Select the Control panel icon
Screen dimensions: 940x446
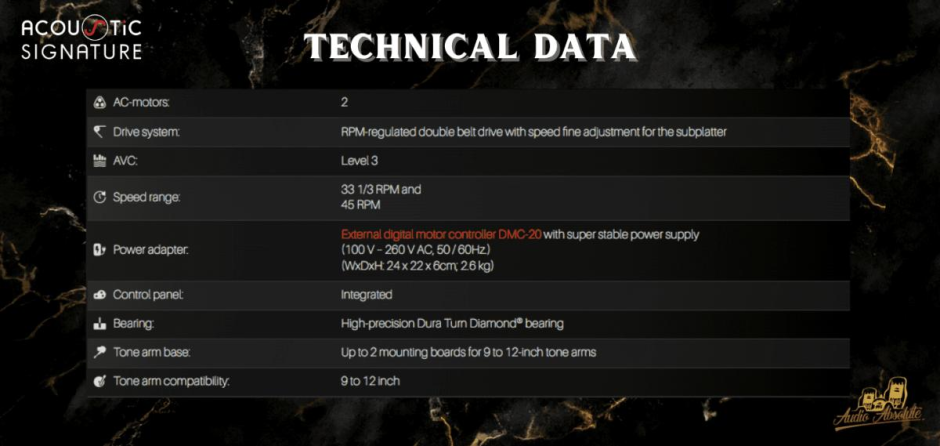click(x=99, y=295)
